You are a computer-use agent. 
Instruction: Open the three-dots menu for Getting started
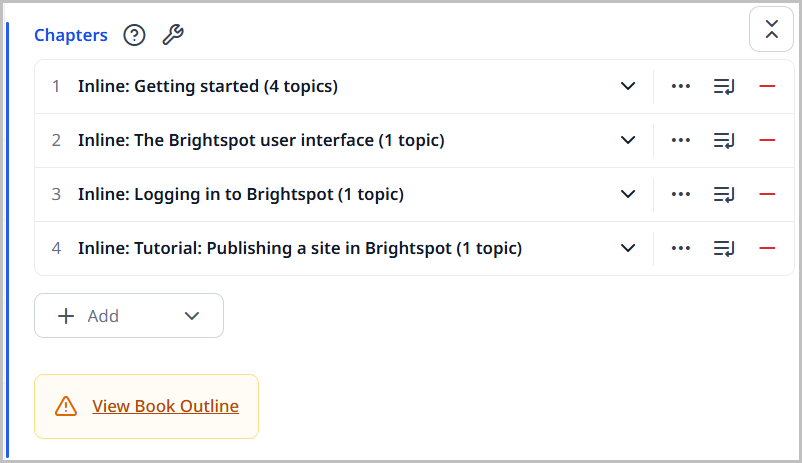pyautogui.click(x=681, y=86)
